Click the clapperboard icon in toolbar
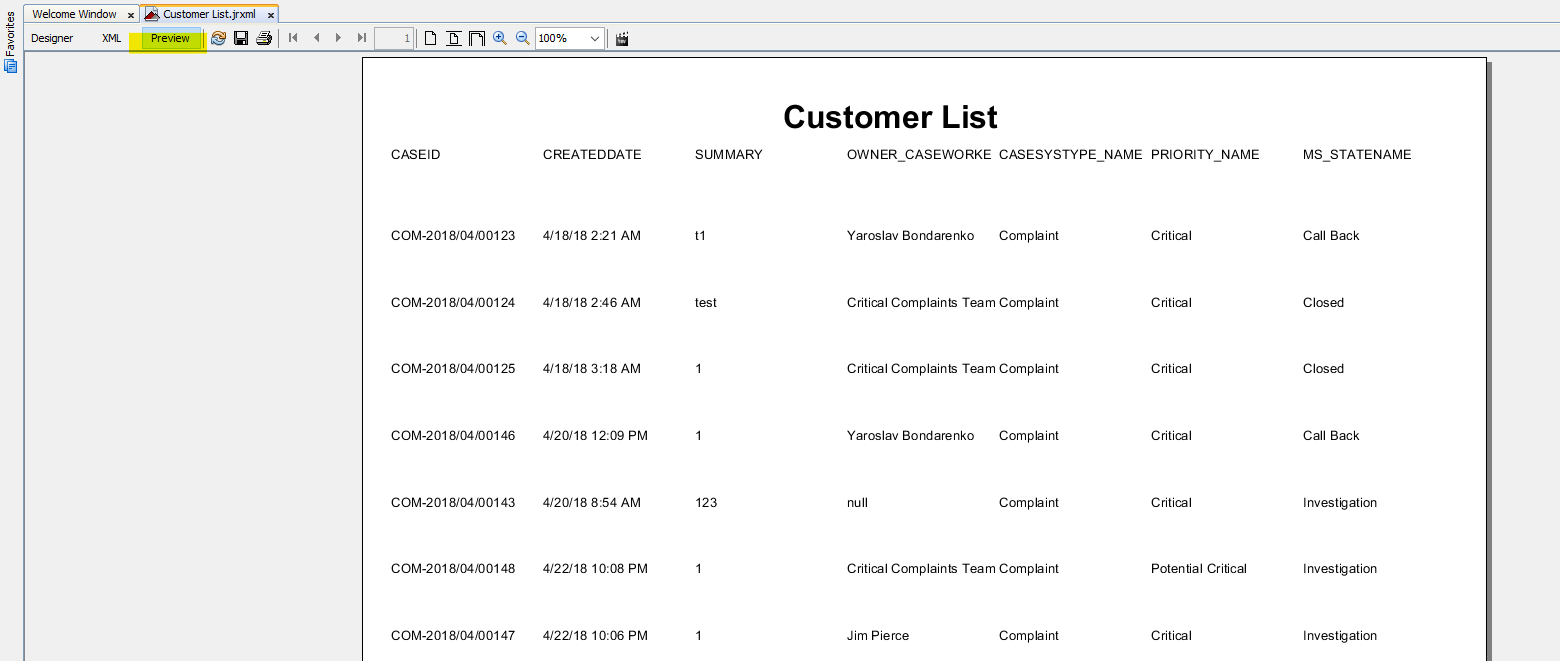1560x661 pixels. coord(622,38)
